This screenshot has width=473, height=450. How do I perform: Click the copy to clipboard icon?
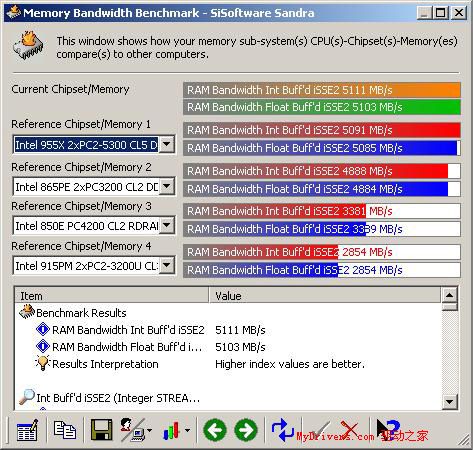65,430
